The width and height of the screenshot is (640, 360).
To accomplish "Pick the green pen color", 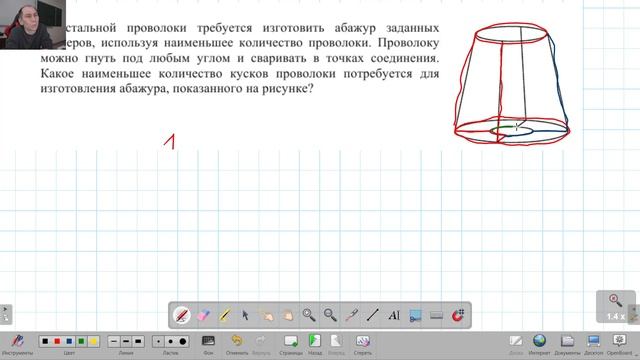I will tap(81, 341).
